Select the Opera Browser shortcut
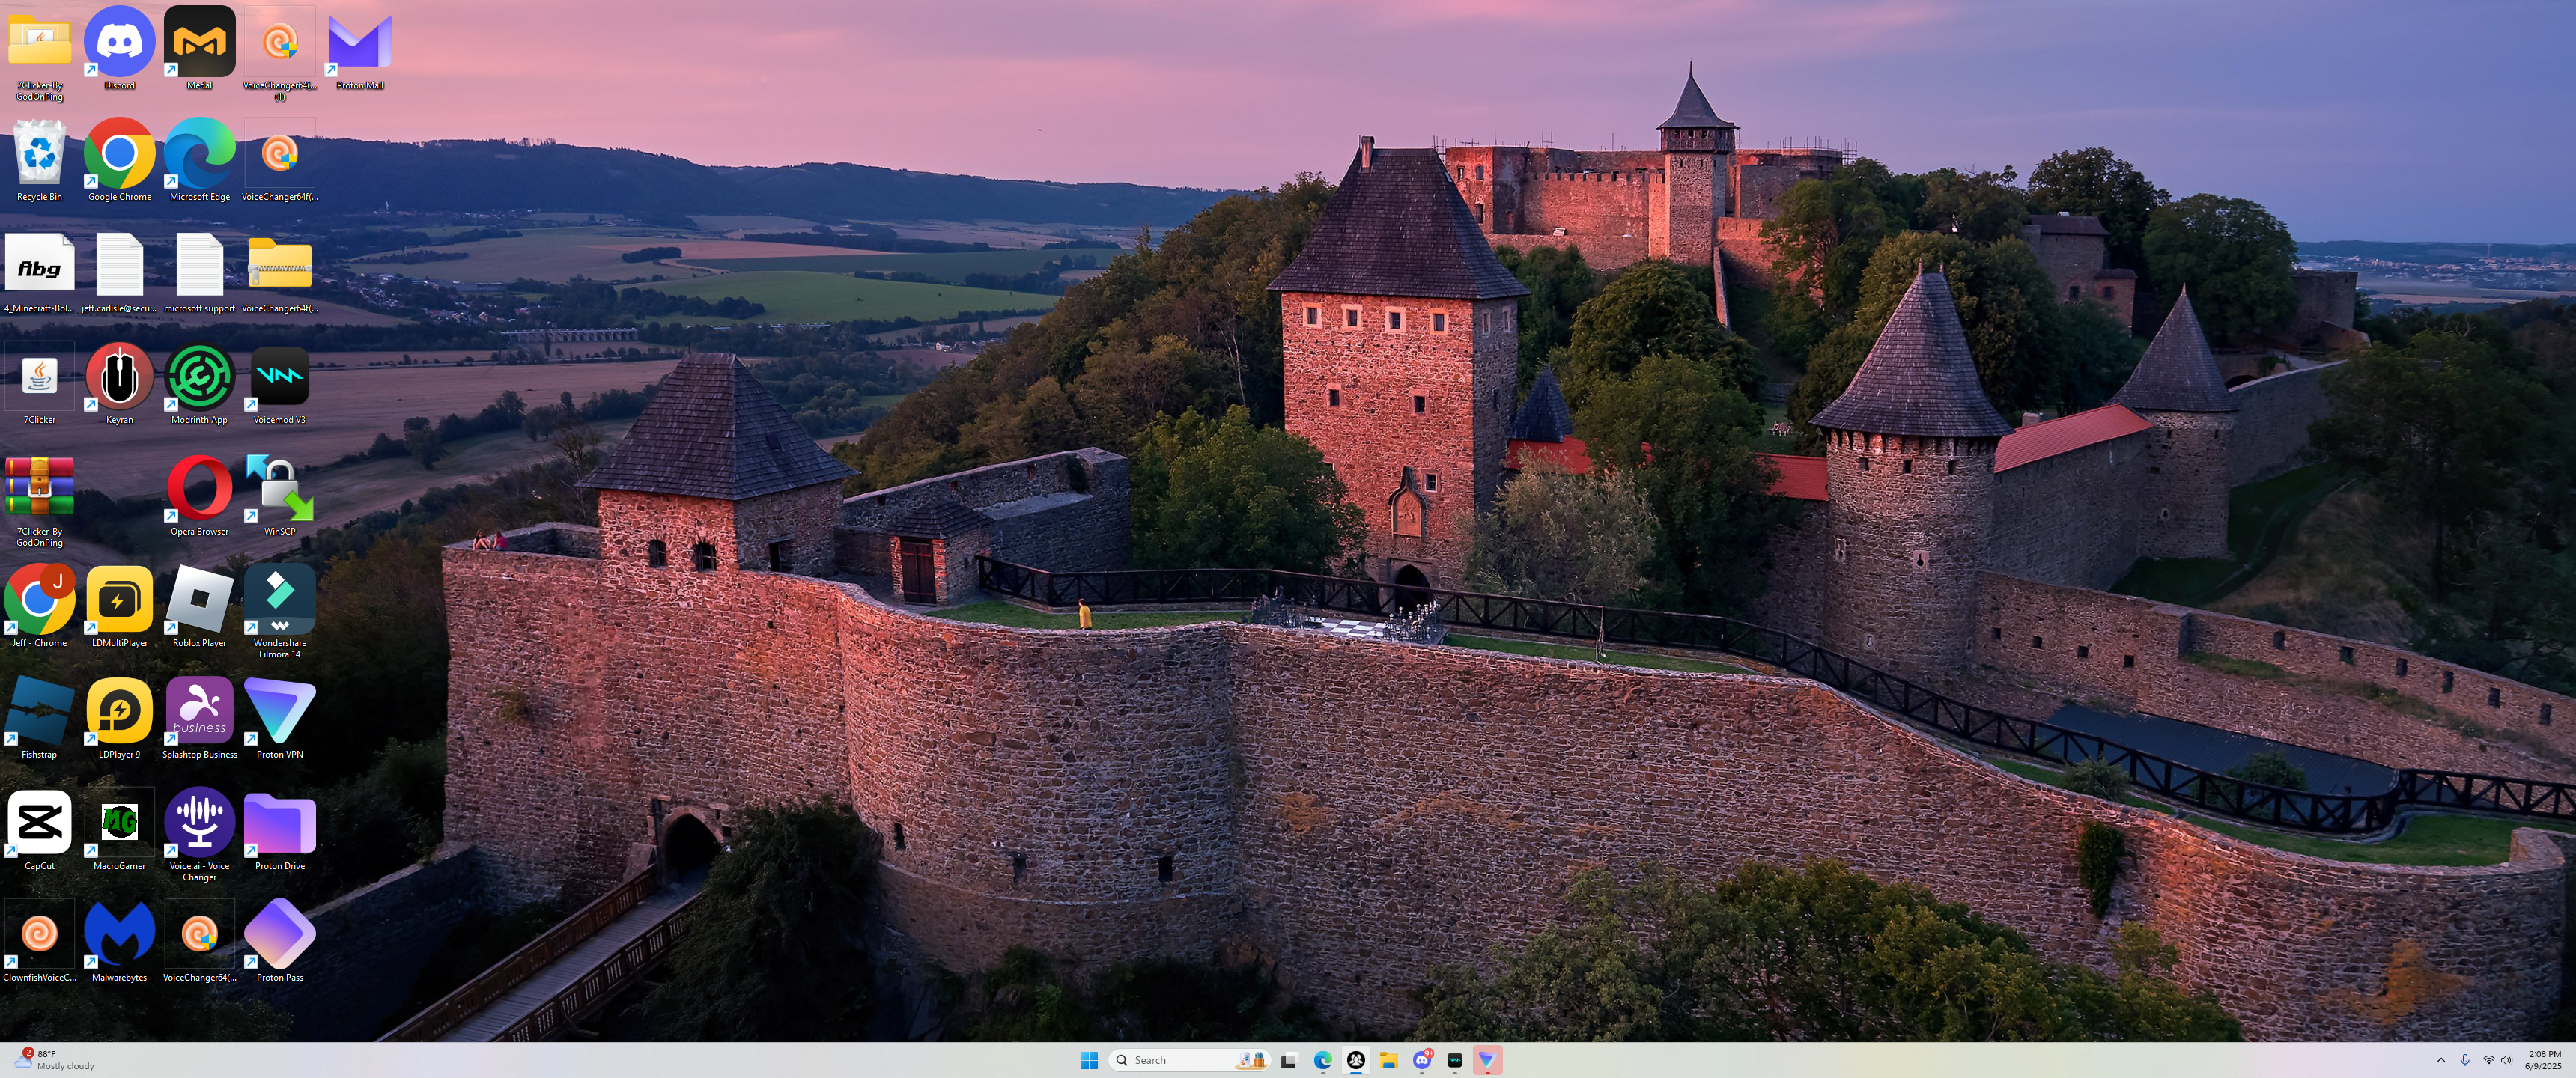Viewport: 2576px width, 1078px height. 199,489
